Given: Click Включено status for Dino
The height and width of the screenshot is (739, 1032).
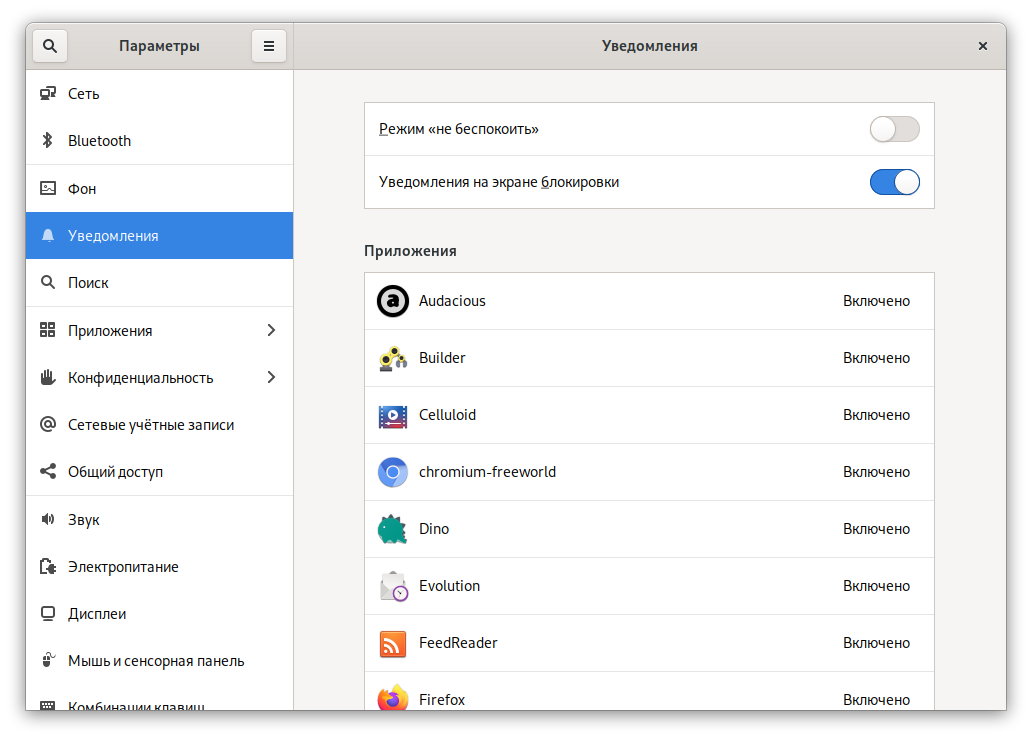Looking at the screenshot, I should pos(876,529).
